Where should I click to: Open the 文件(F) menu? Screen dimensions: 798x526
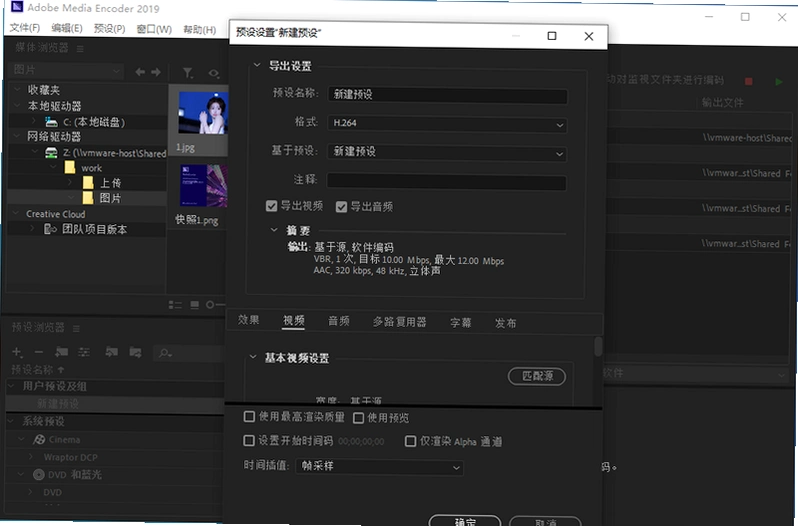pyautogui.click(x=24, y=27)
